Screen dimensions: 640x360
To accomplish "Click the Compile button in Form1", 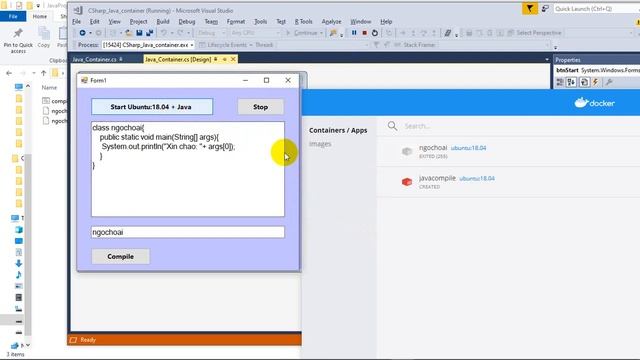I will click(x=120, y=256).
